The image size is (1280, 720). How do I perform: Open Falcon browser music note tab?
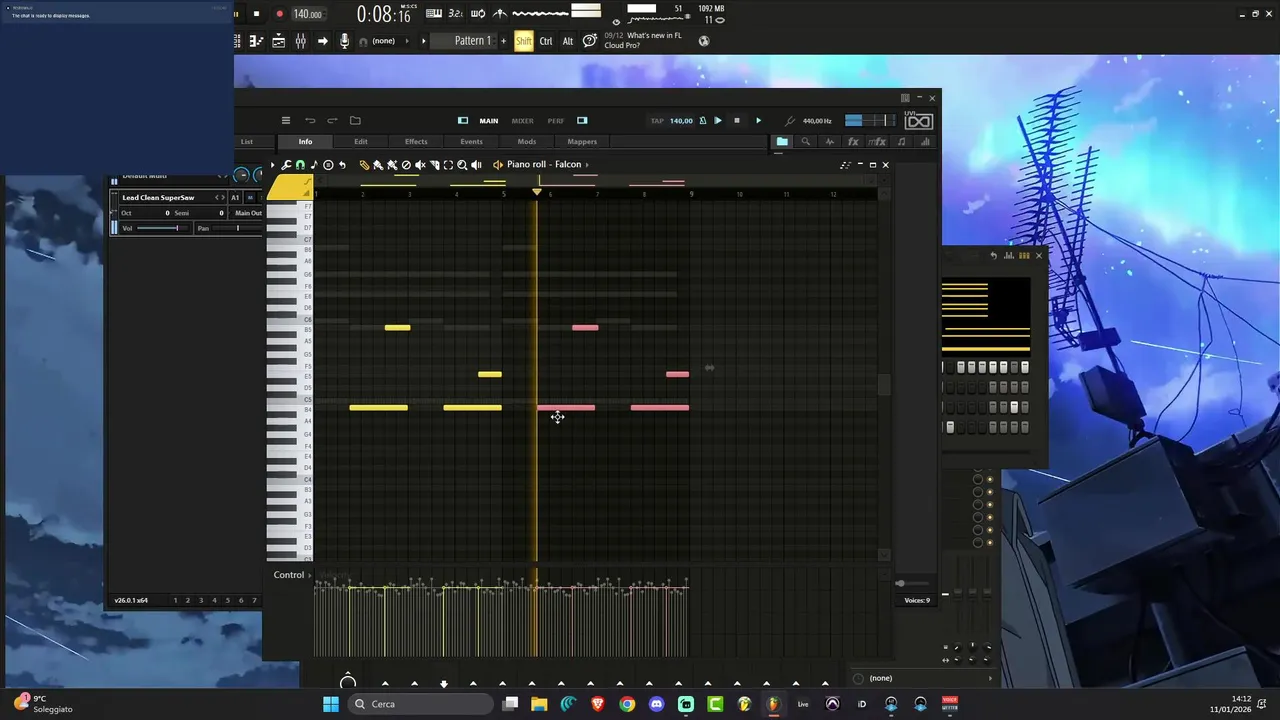tap(902, 142)
